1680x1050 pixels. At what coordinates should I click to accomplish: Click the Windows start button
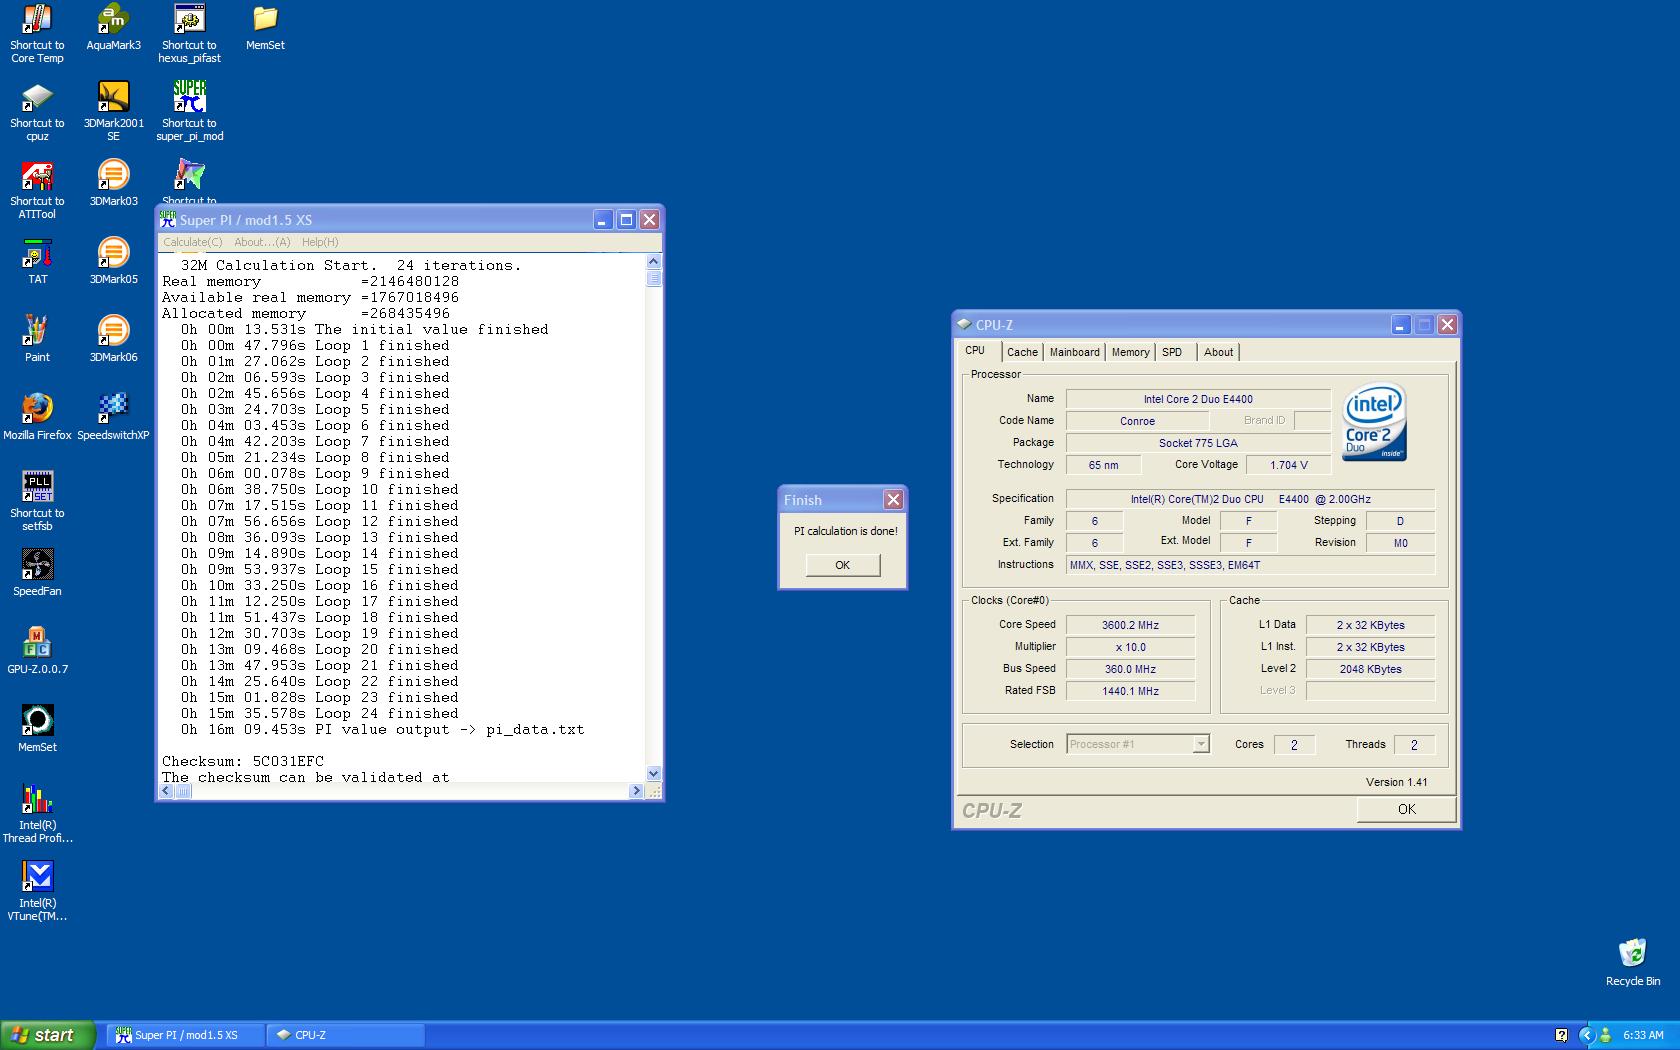[x=48, y=1035]
